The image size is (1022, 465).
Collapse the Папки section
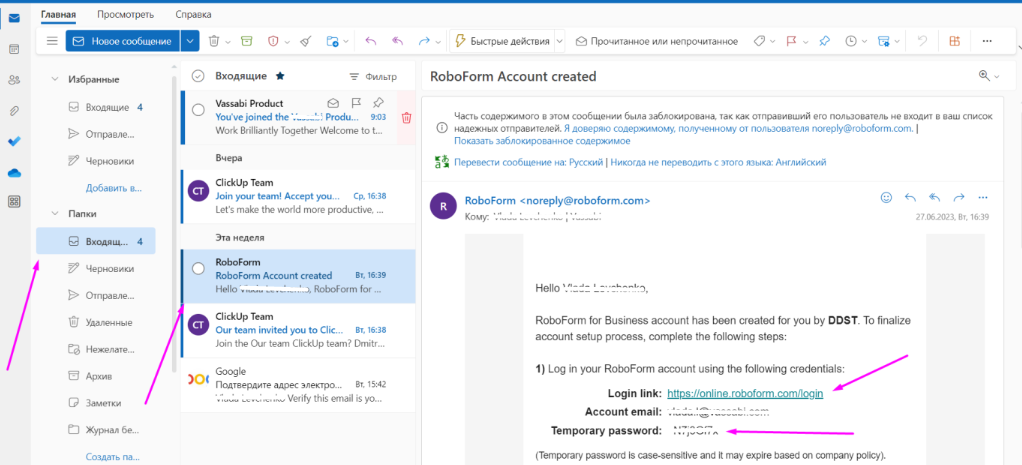[x=54, y=213]
